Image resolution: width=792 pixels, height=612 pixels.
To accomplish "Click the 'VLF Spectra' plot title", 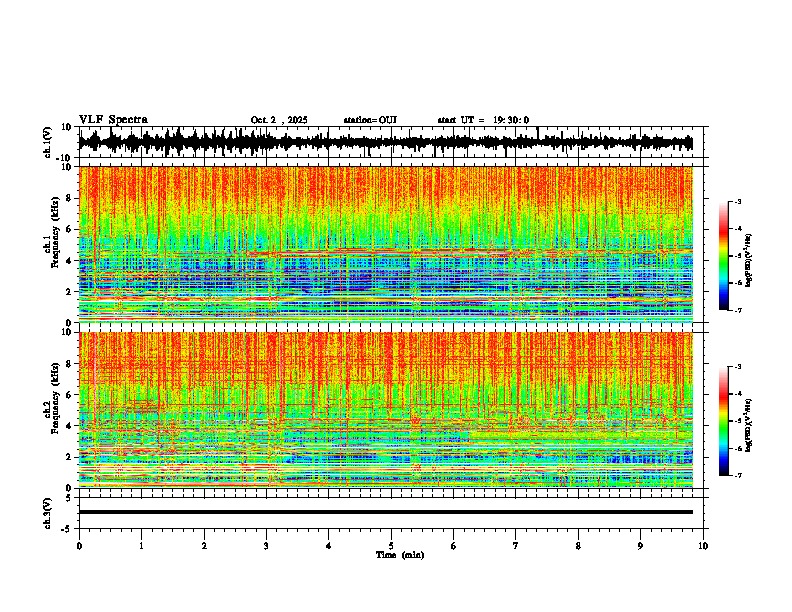I will pyautogui.click(x=113, y=120).
